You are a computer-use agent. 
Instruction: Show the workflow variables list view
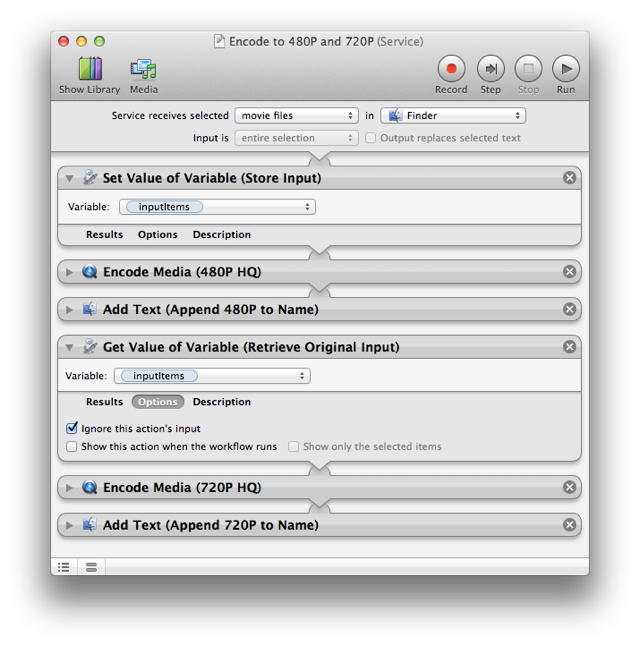91,567
